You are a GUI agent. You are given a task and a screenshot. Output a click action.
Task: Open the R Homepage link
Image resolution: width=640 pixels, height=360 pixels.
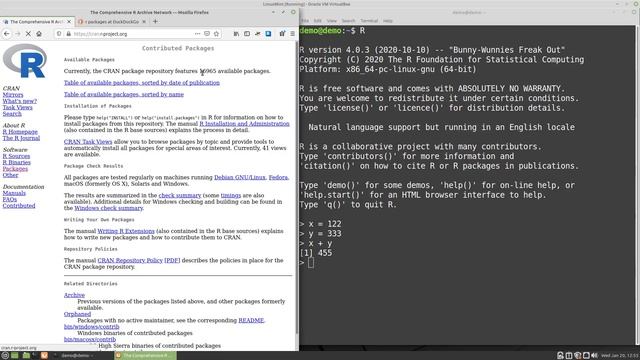click(x=20, y=132)
